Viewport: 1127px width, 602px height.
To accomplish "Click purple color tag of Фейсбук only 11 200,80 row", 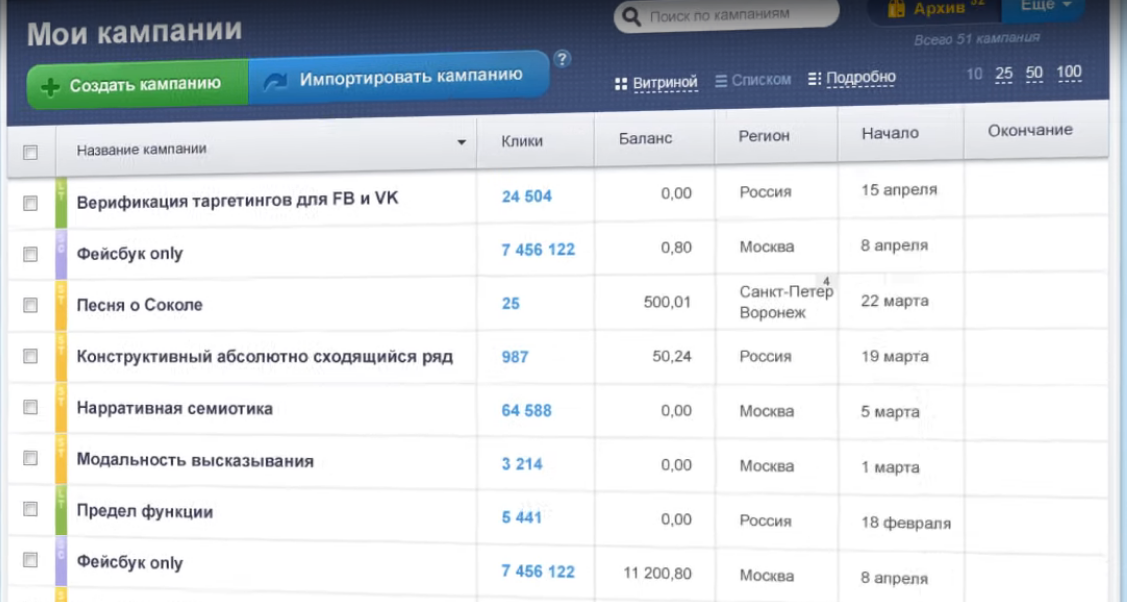I will (61, 560).
